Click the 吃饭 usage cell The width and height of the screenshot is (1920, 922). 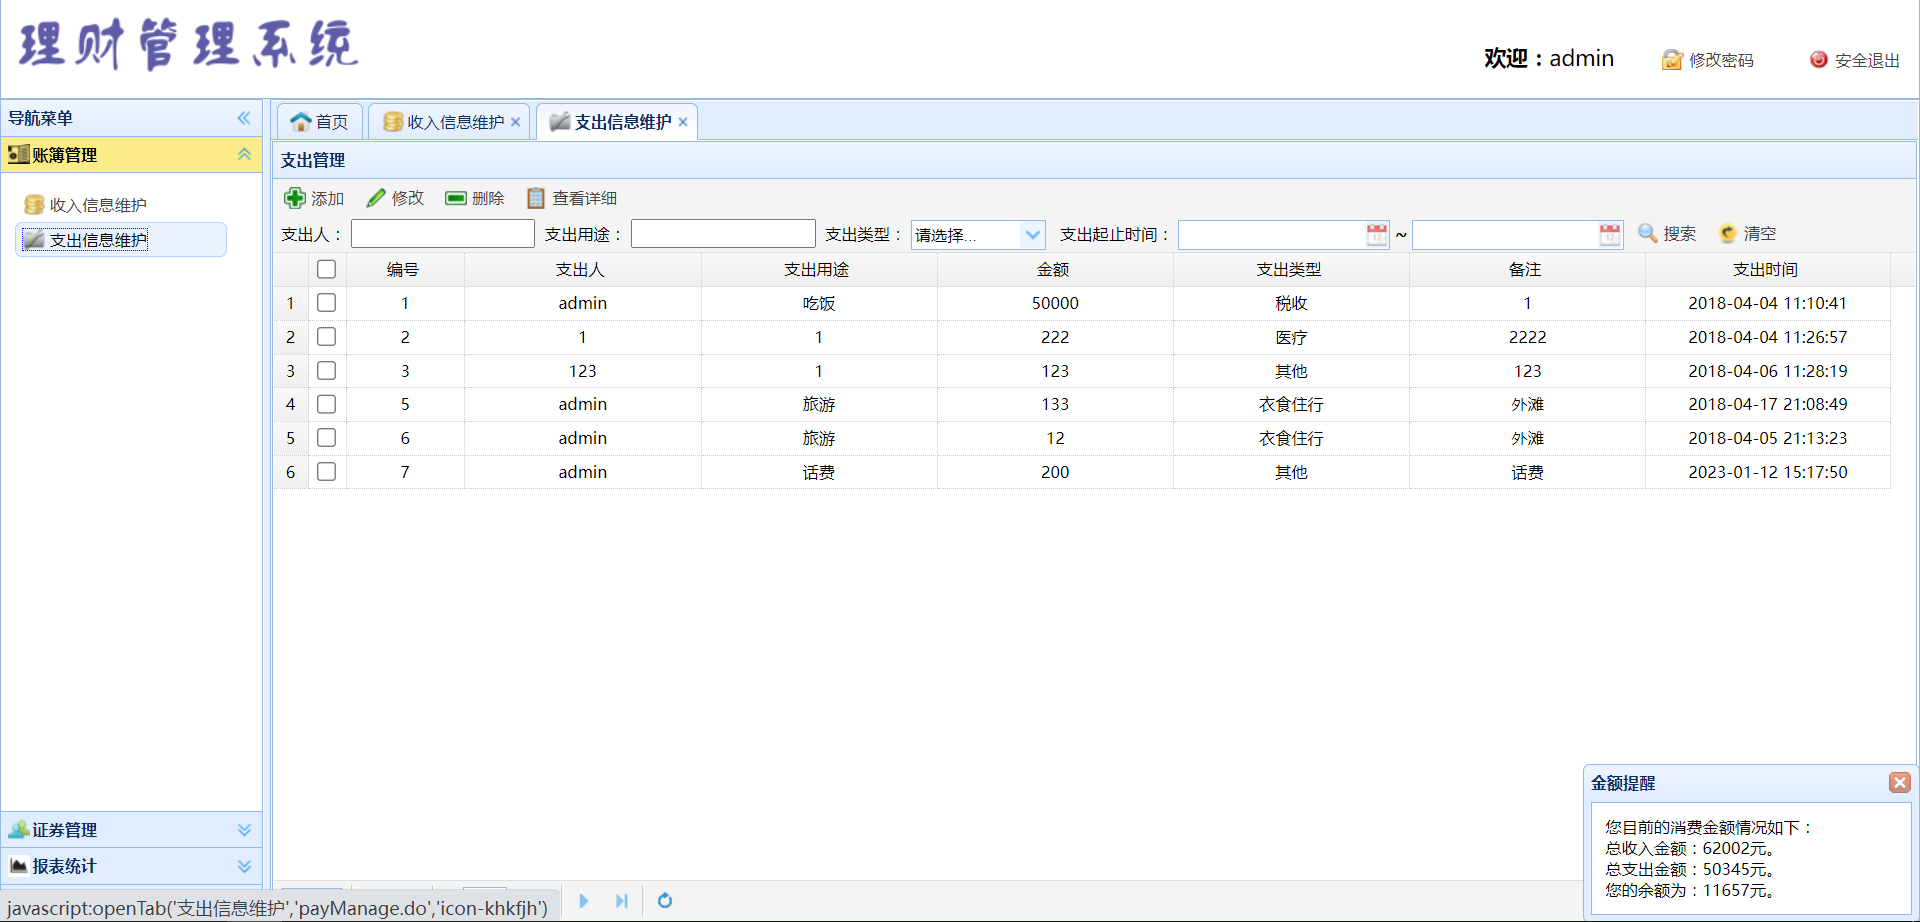818,303
